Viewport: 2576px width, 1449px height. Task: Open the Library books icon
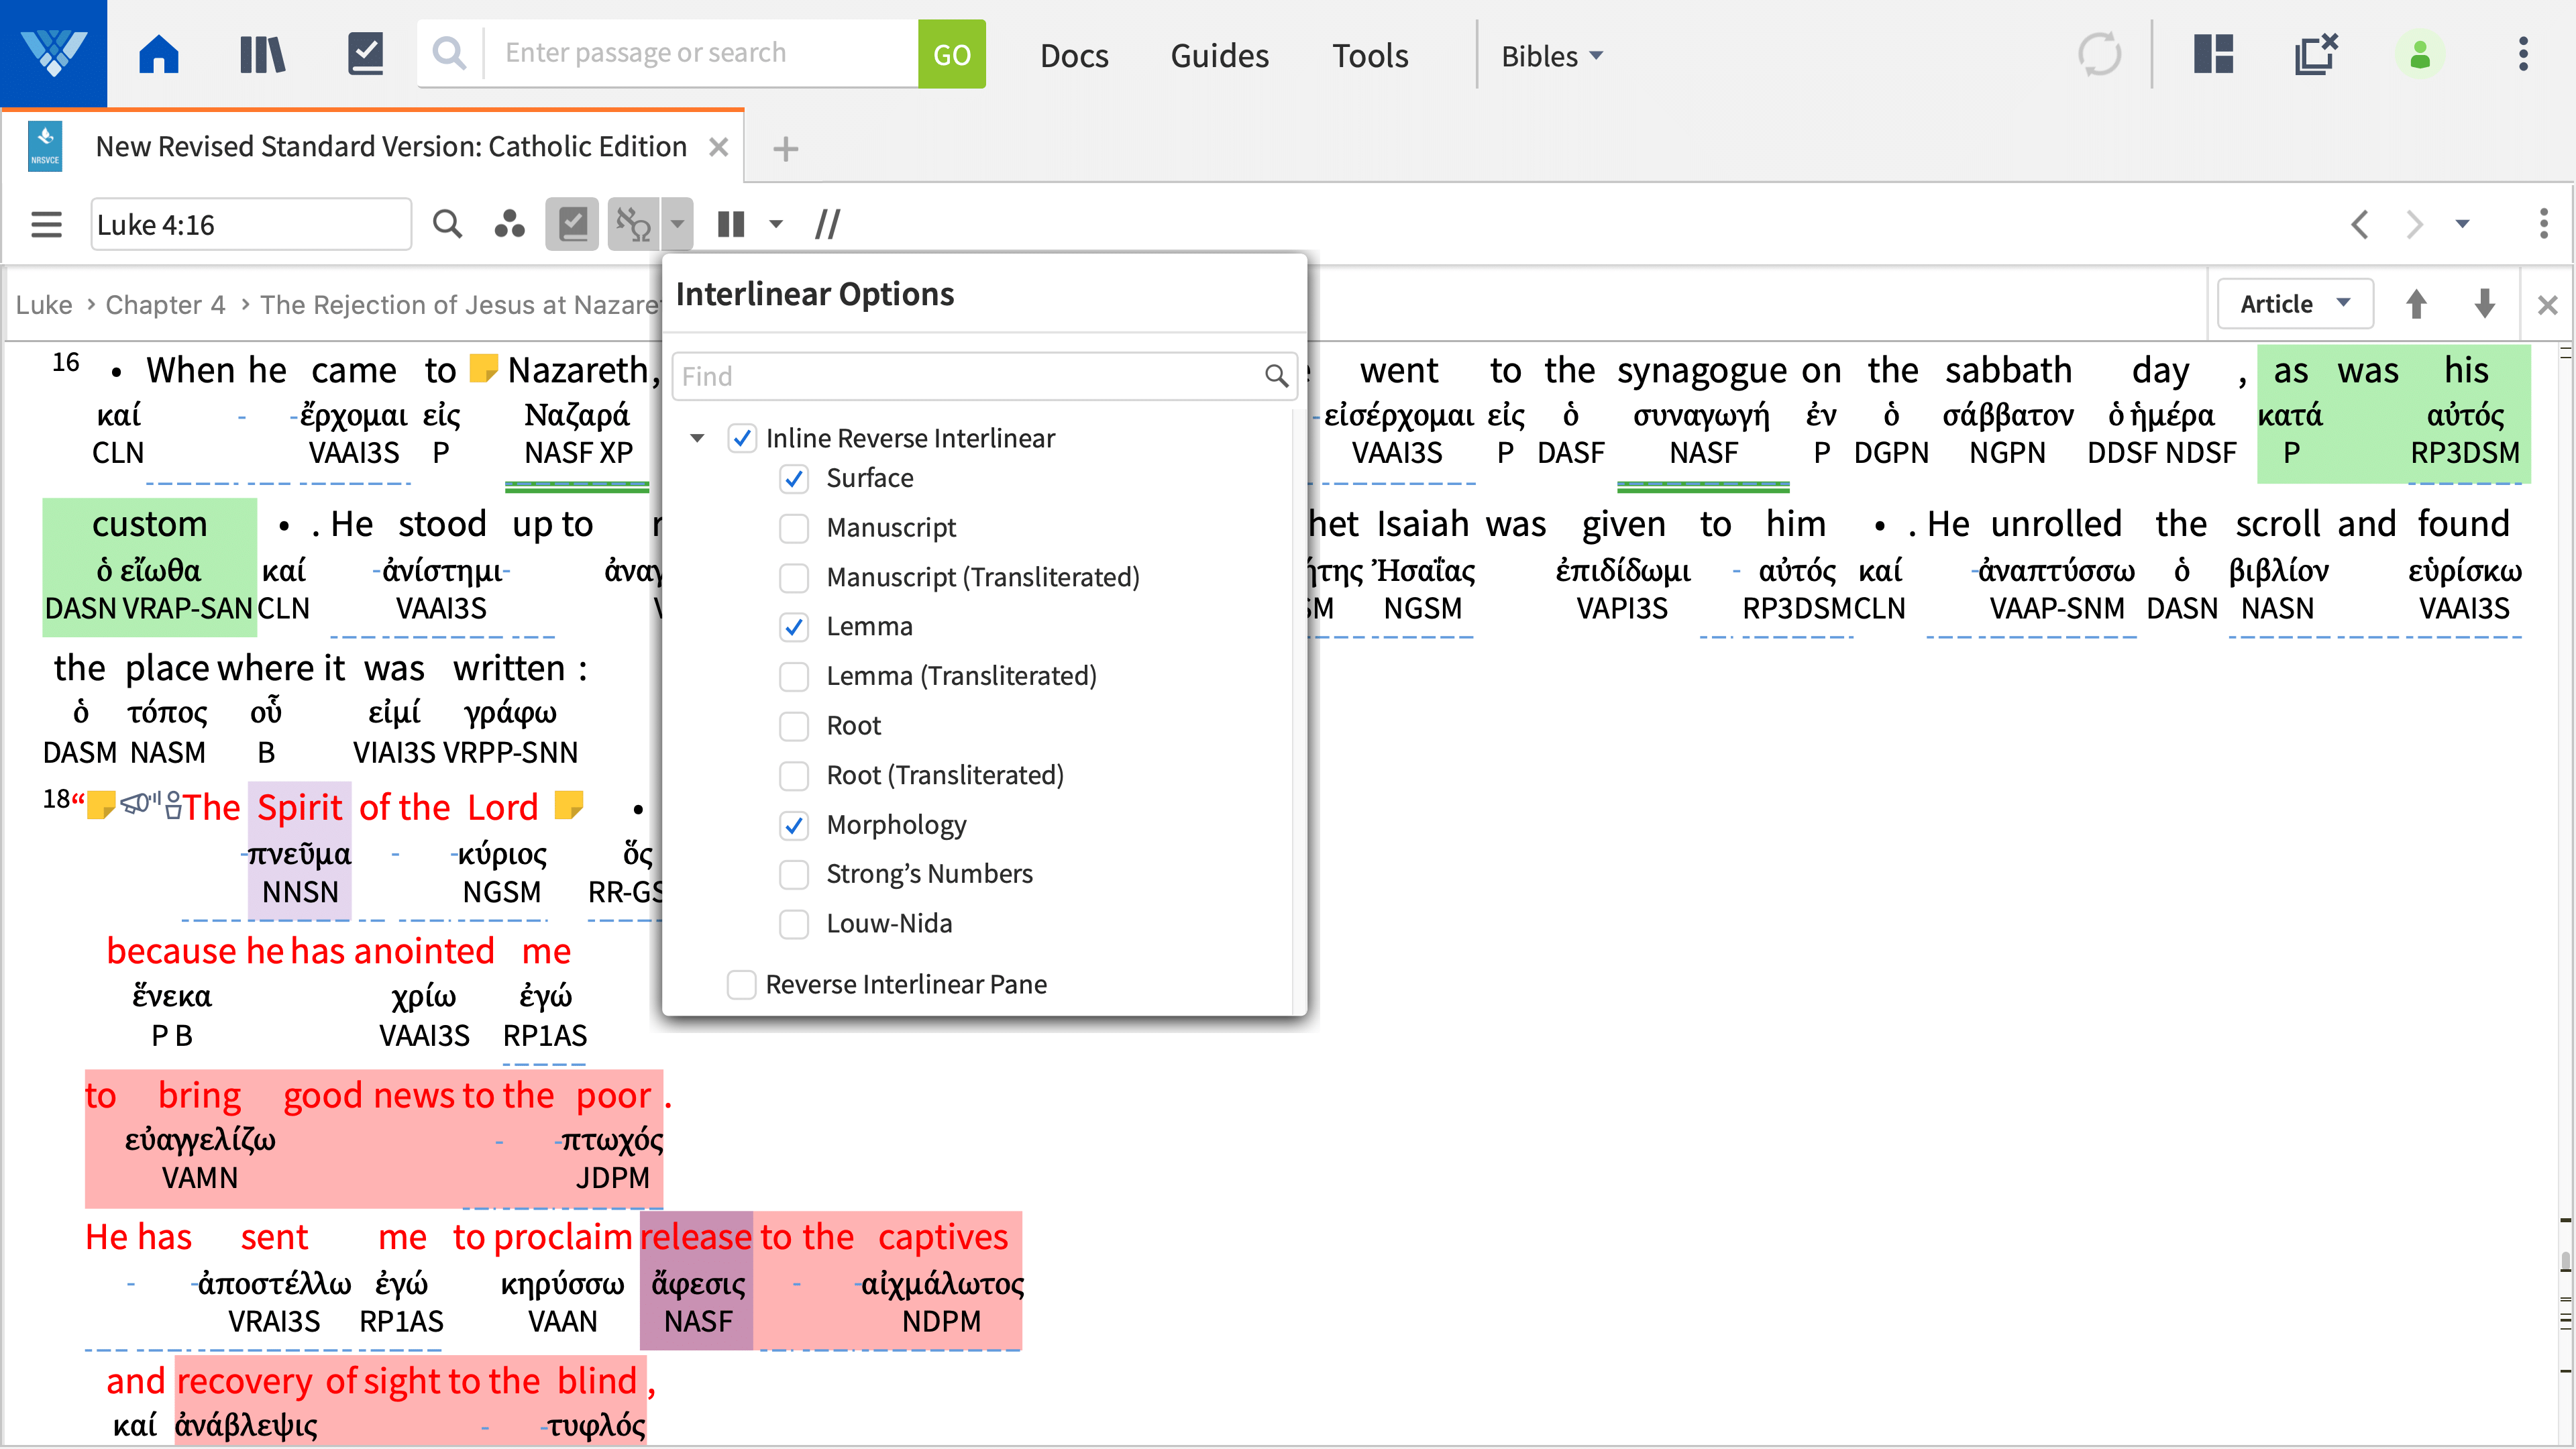point(262,54)
